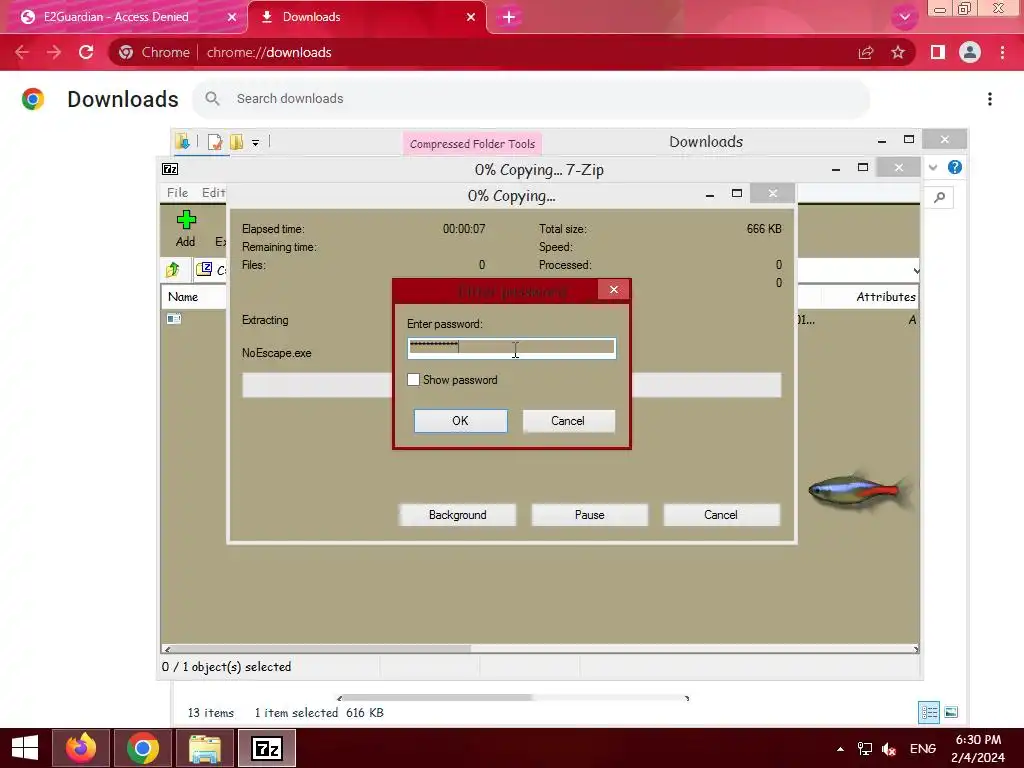Open Chrome main three-dot menu

(x=1002, y=52)
